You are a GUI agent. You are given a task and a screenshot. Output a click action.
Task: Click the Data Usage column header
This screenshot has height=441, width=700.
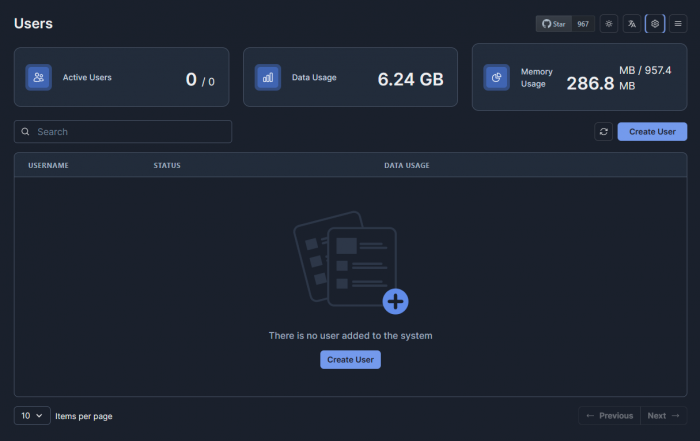click(407, 165)
